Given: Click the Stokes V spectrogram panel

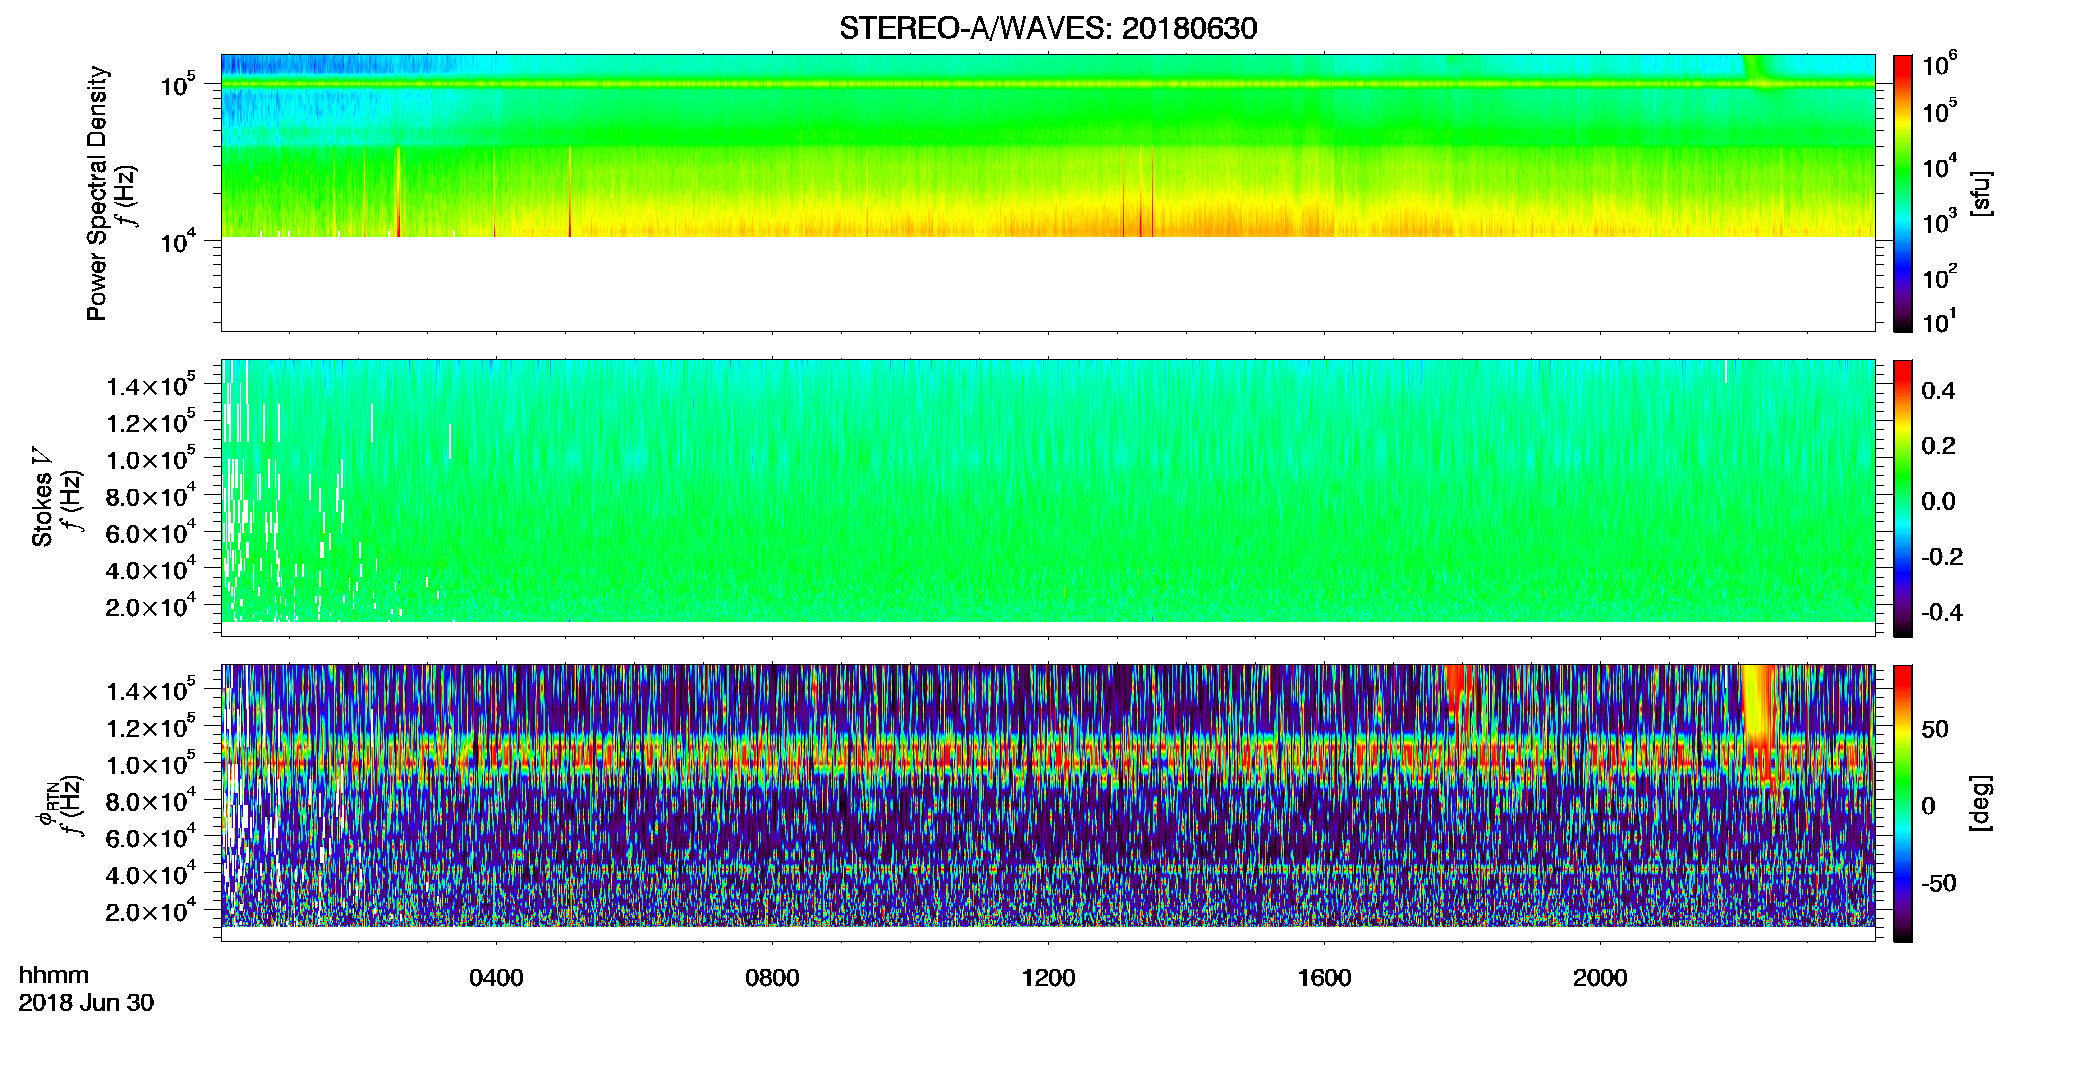Looking at the screenshot, I should tap(1048, 497).
